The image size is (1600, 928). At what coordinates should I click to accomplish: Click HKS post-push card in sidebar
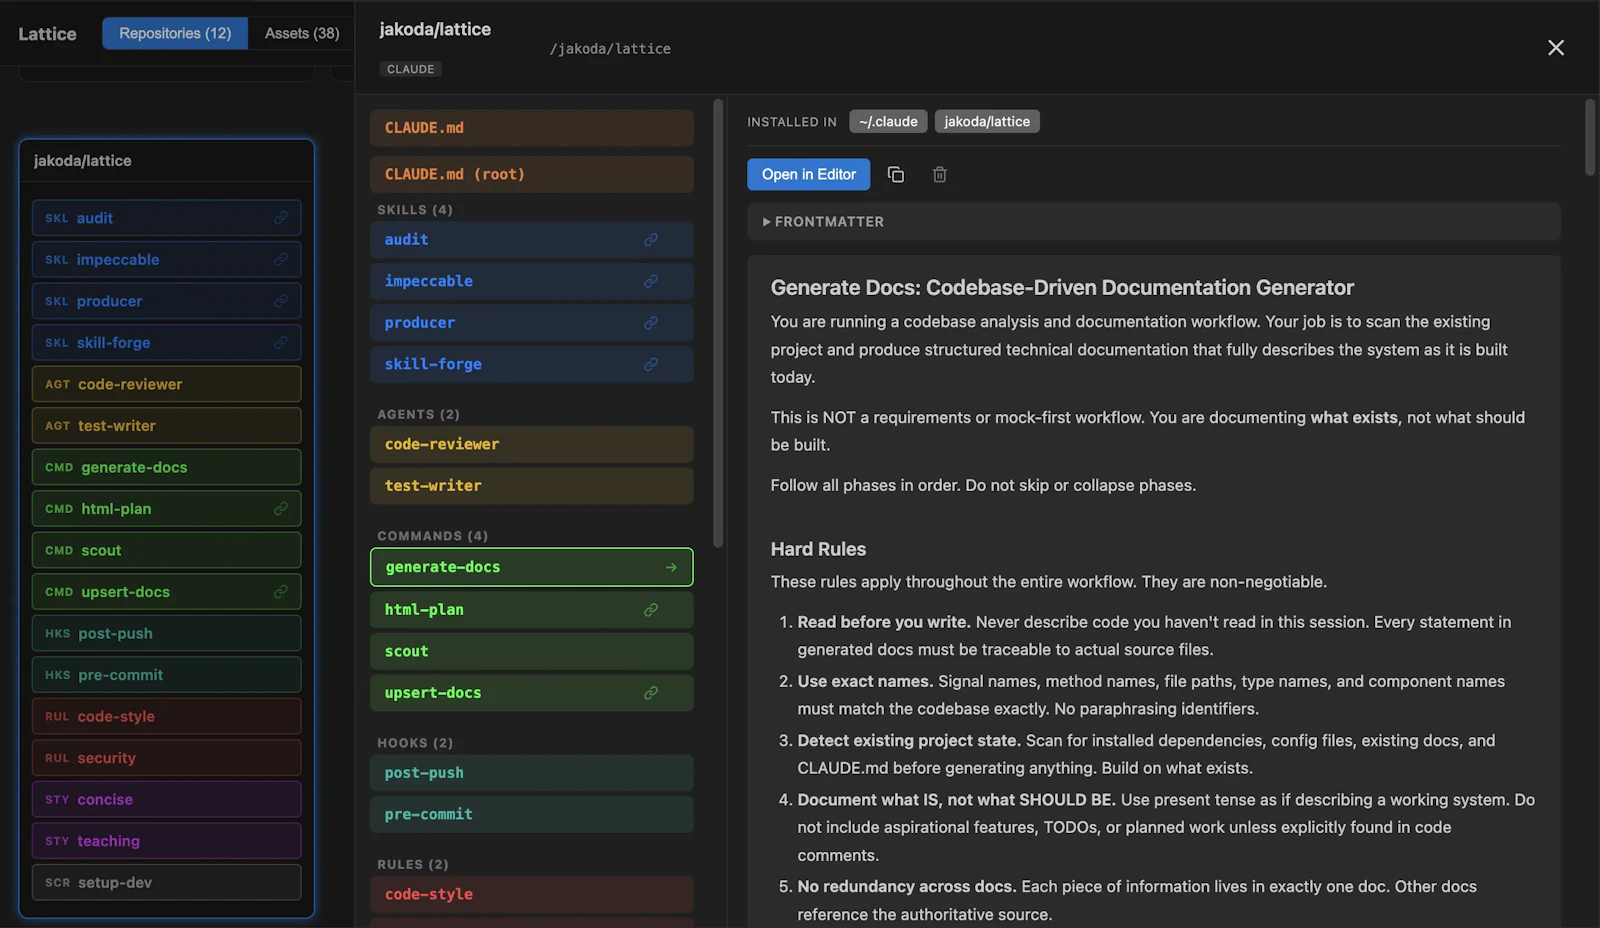pos(166,633)
